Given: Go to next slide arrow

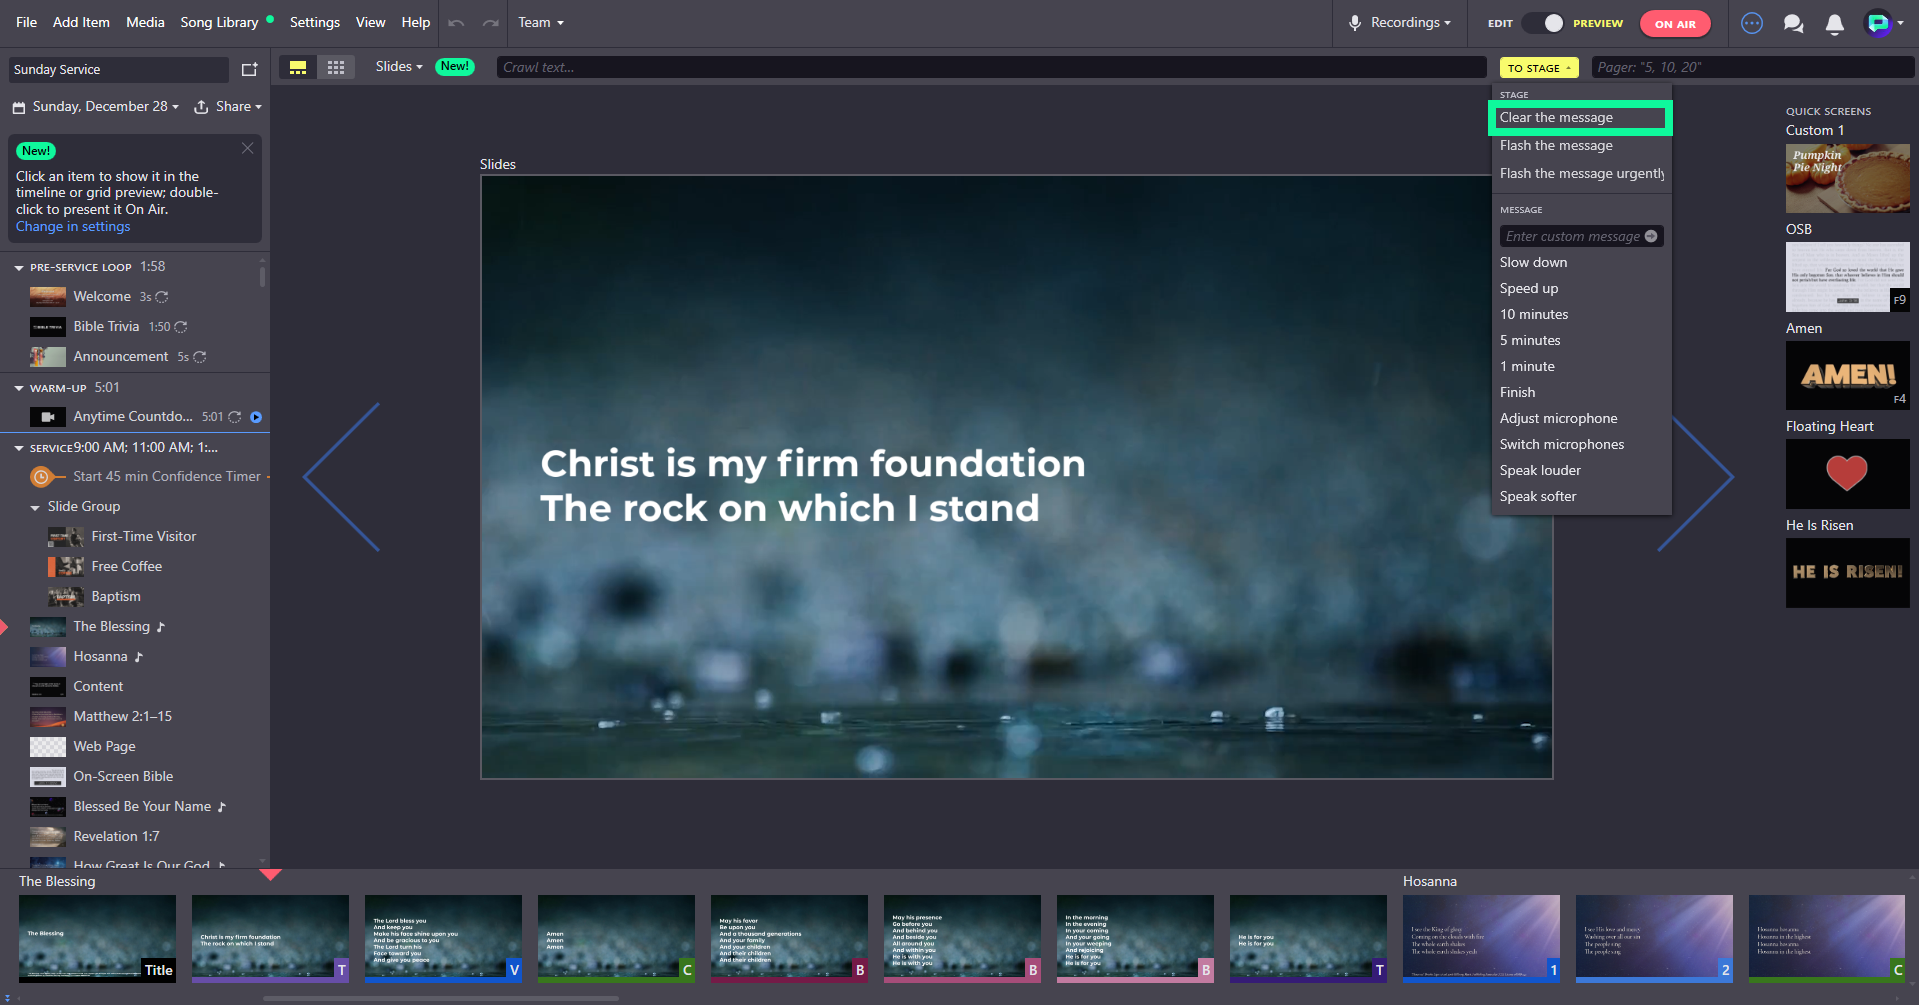Looking at the screenshot, I should pyautogui.click(x=1696, y=478).
